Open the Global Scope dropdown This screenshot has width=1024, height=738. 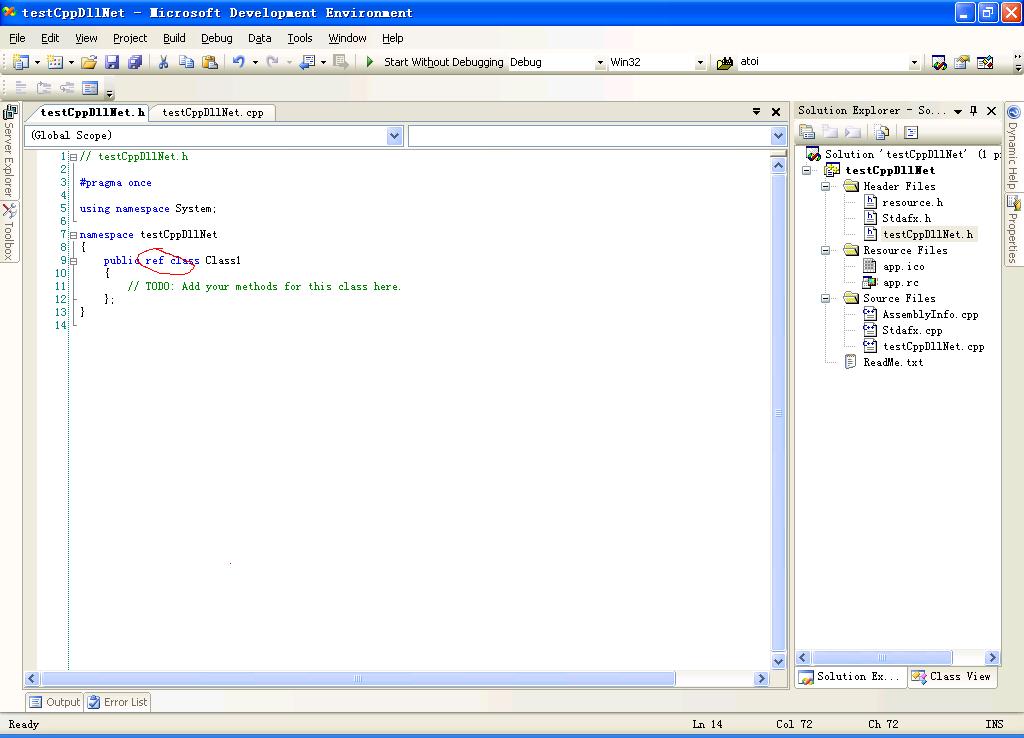tap(394, 135)
